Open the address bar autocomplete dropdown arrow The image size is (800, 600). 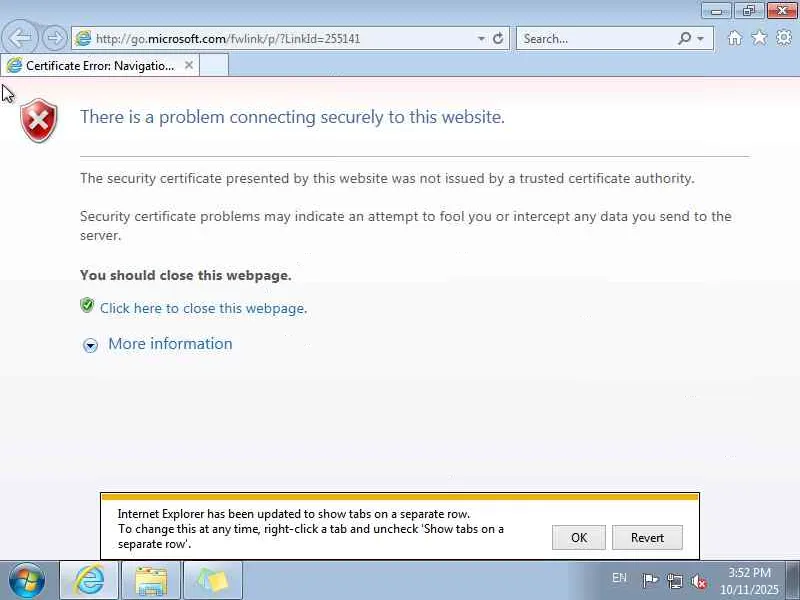pyautogui.click(x=481, y=38)
